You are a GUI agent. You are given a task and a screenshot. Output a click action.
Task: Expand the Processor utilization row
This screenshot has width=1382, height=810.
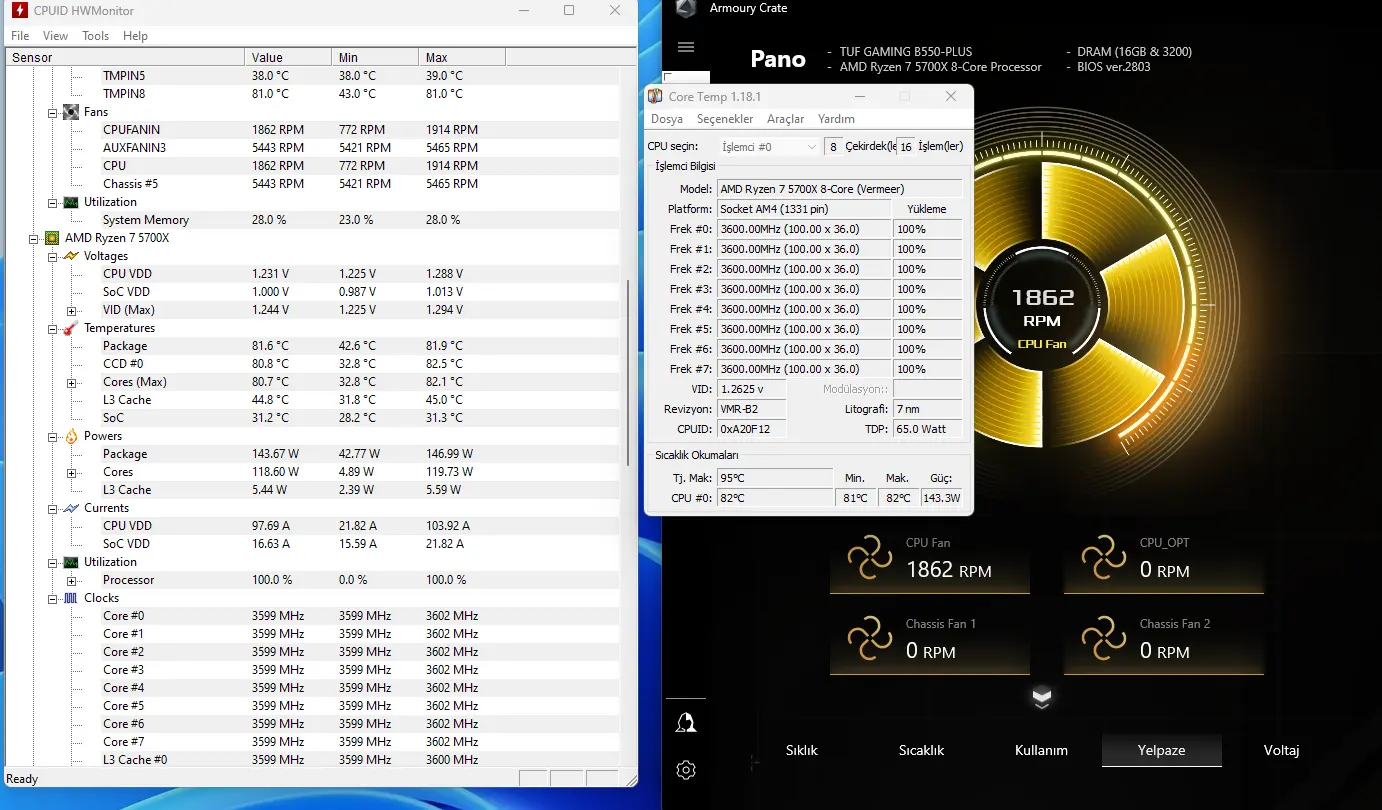72,580
